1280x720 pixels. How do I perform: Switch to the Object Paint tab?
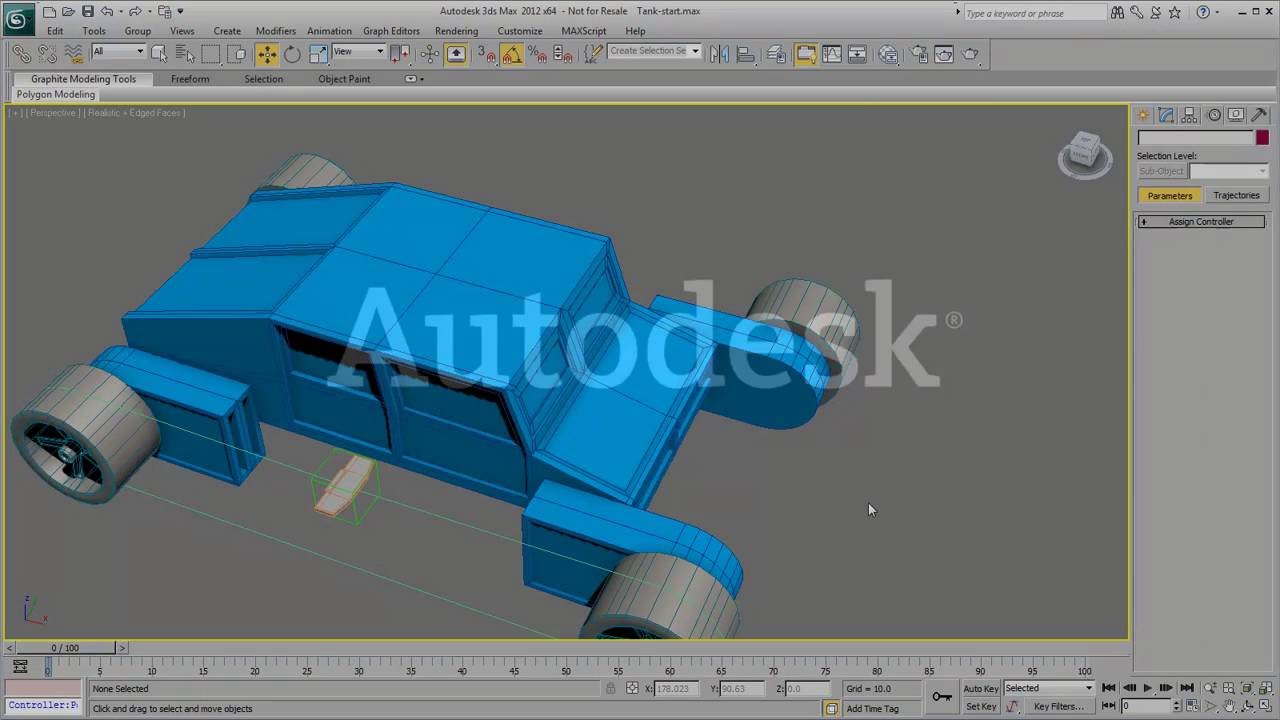tap(344, 79)
